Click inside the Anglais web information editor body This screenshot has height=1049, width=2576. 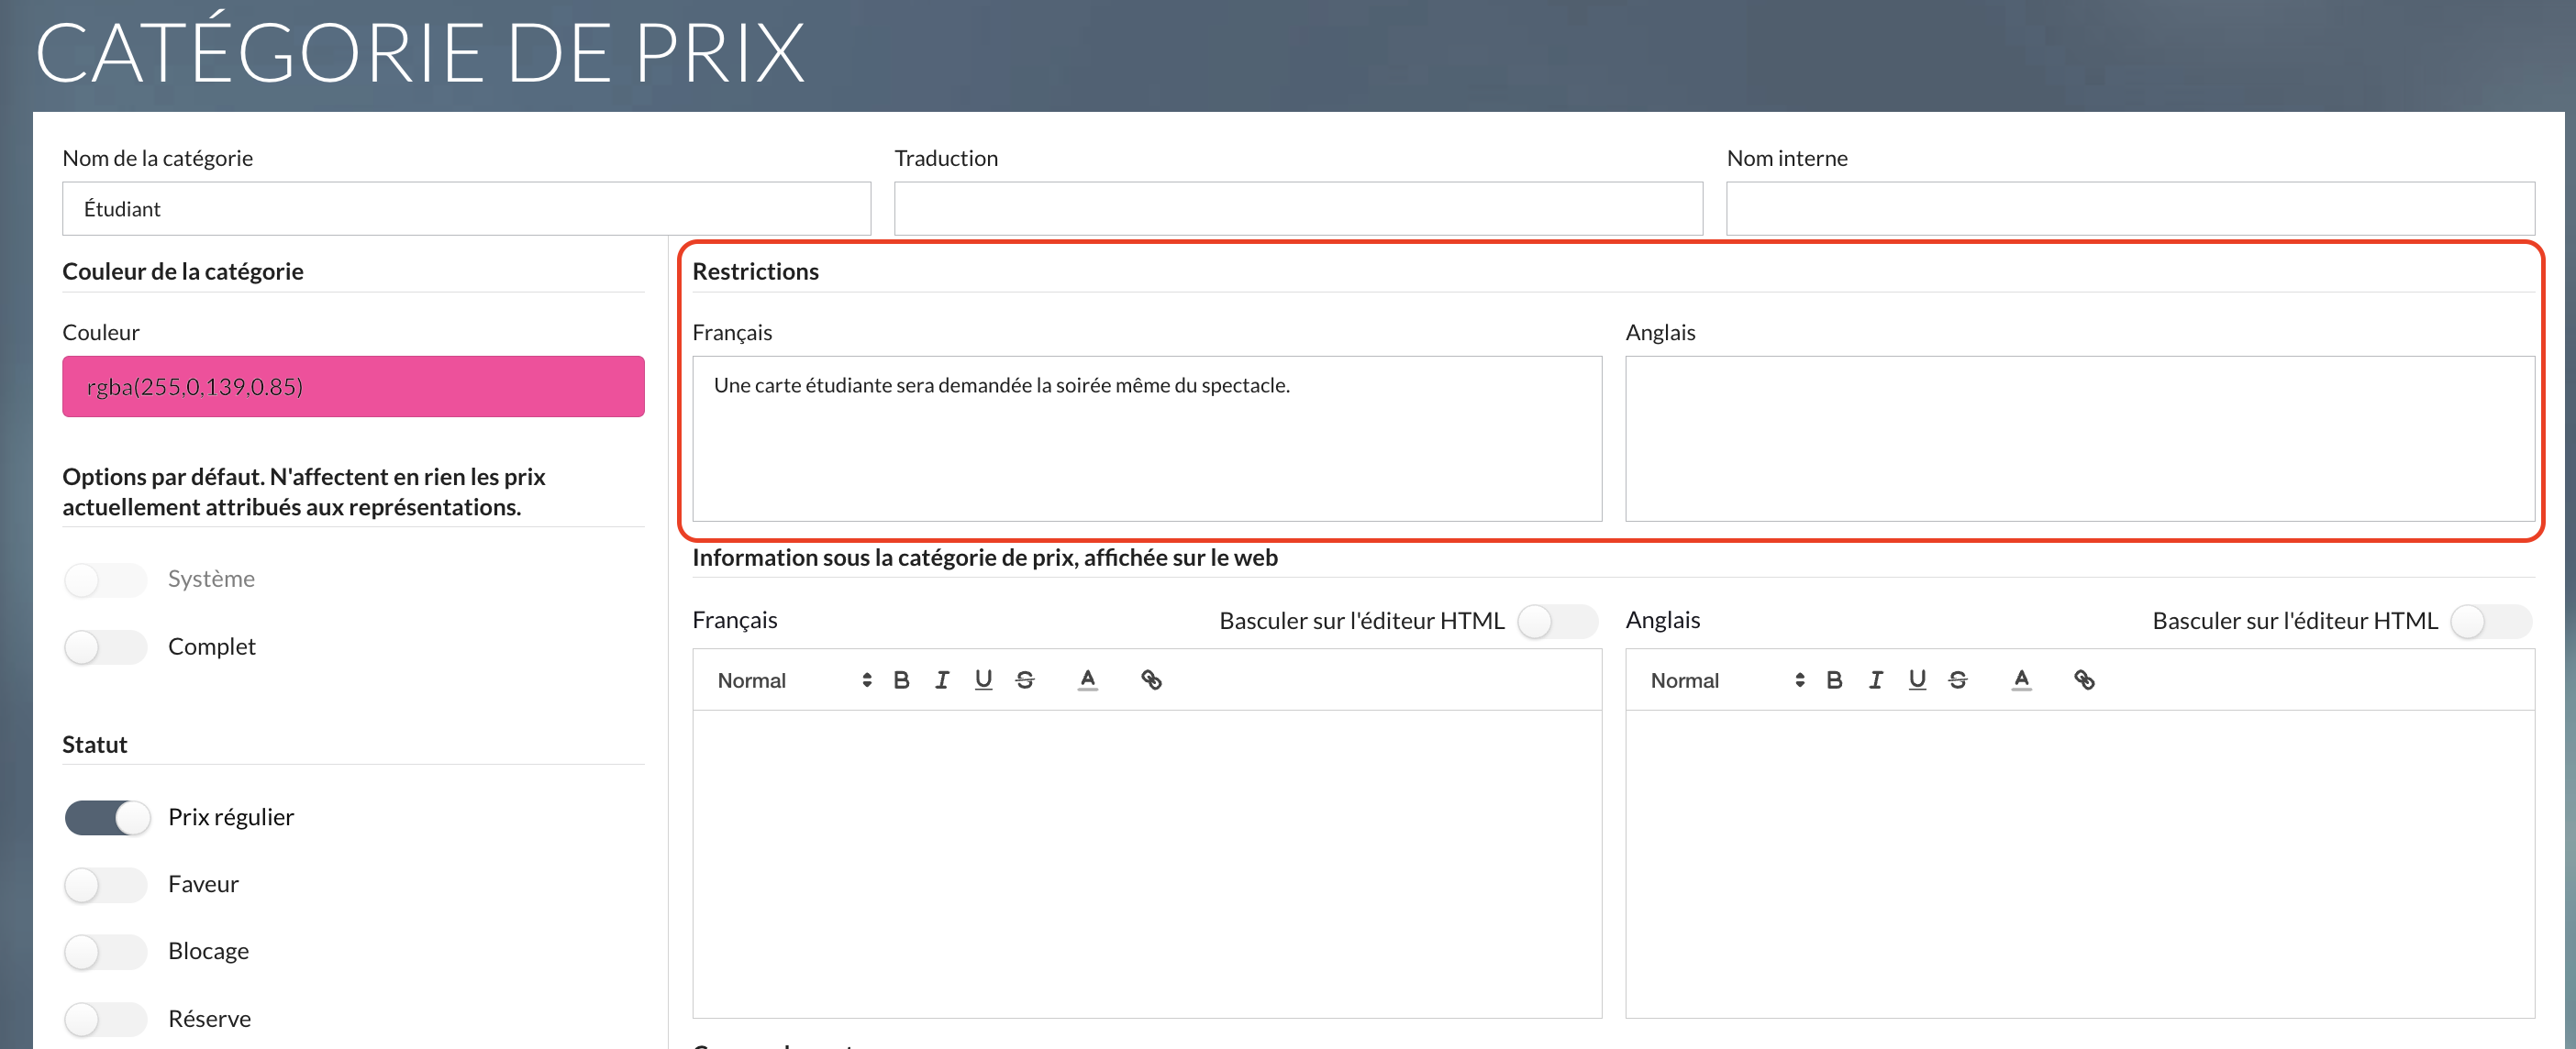click(2080, 864)
